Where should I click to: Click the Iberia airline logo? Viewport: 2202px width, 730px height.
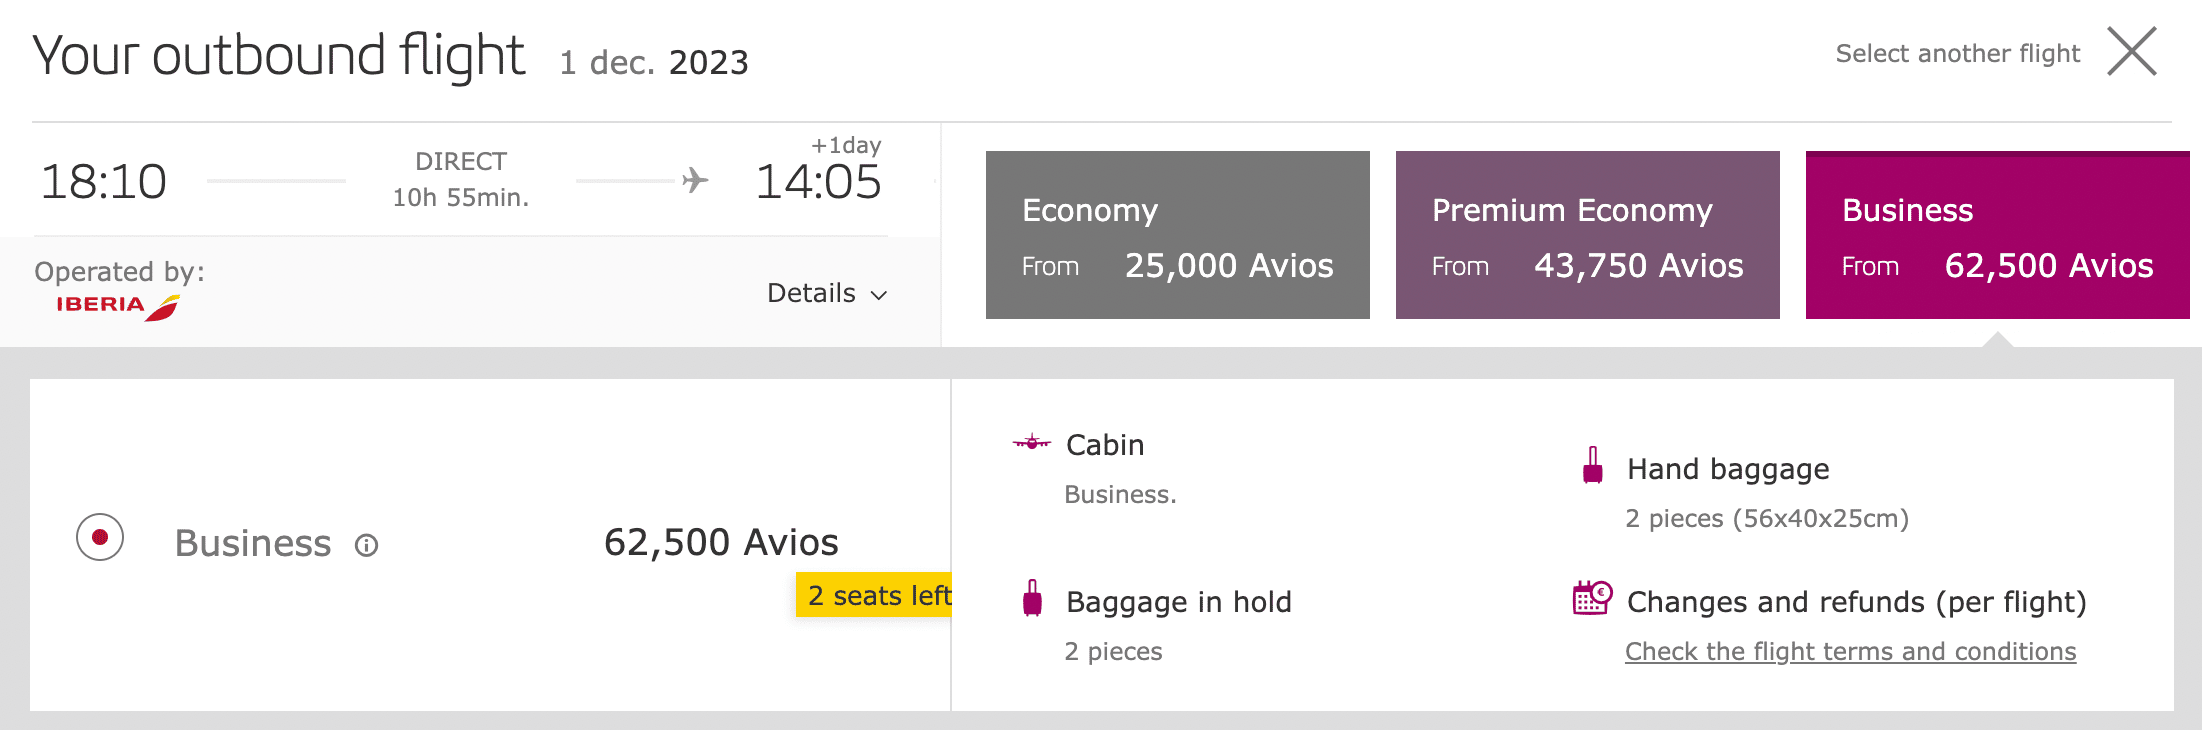coord(117,306)
